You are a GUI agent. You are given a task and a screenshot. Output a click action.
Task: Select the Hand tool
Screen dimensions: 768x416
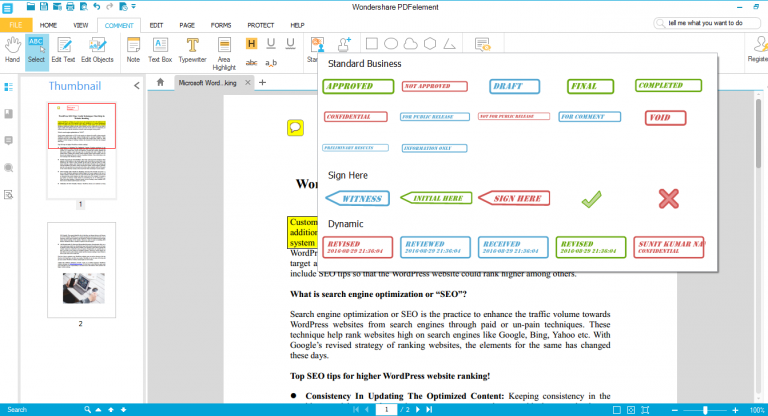tap(12, 49)
